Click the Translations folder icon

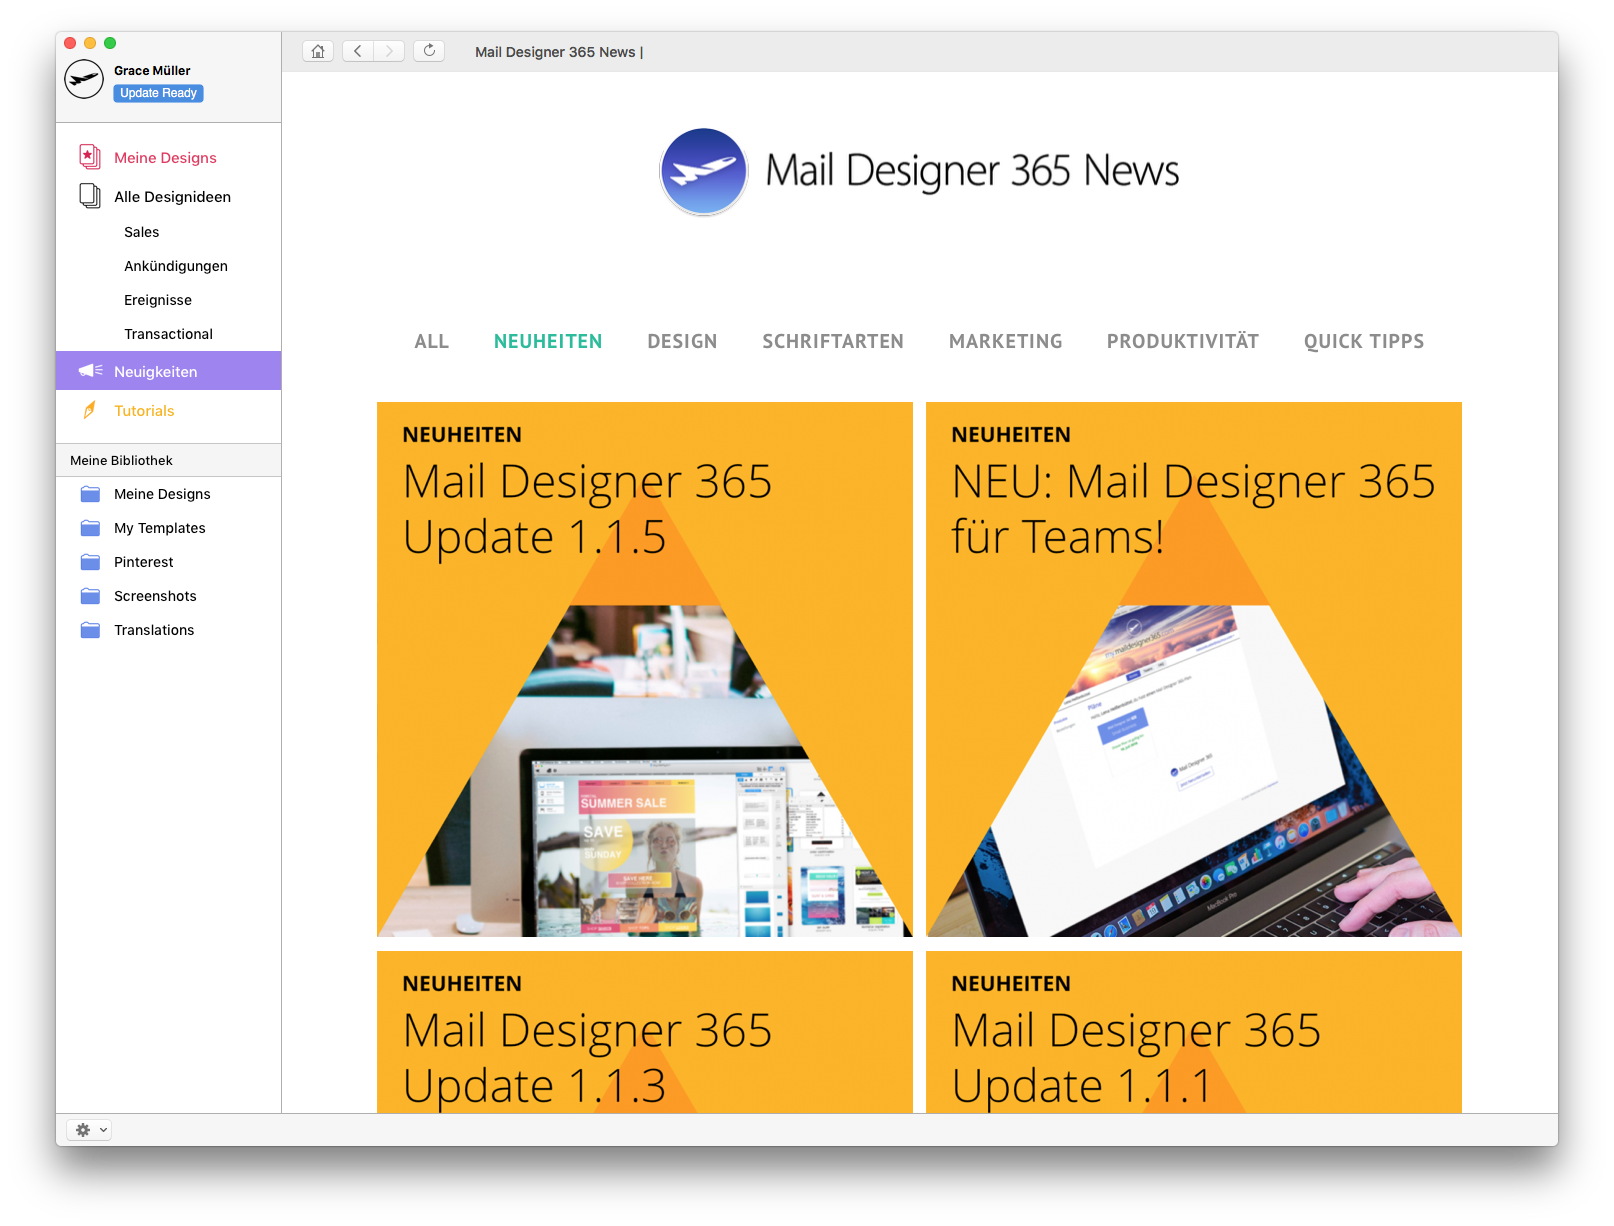(90, 630)
